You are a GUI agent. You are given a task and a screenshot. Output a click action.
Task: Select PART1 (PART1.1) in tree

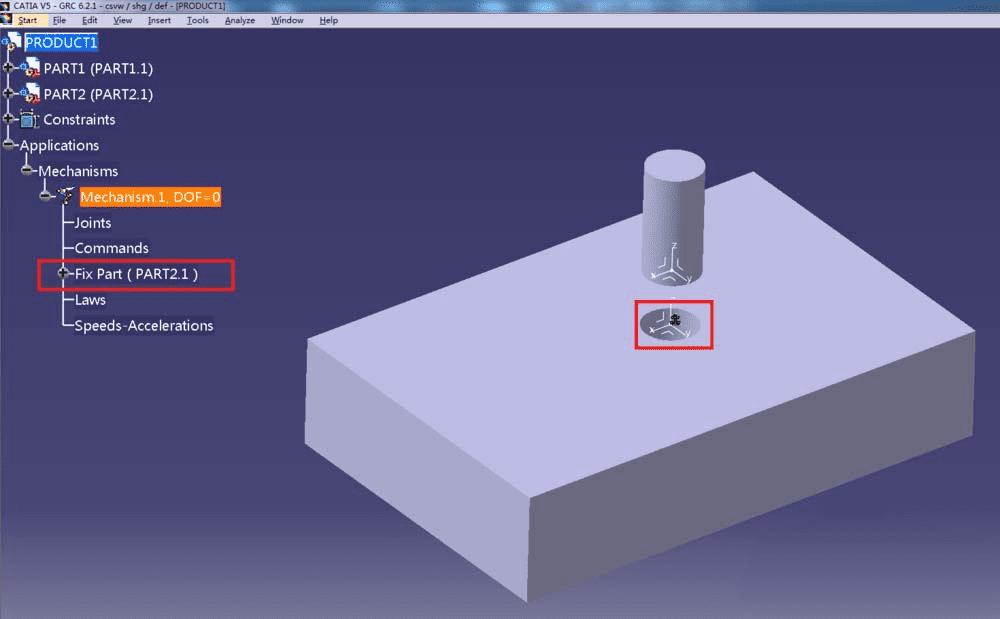pos(98,68)
